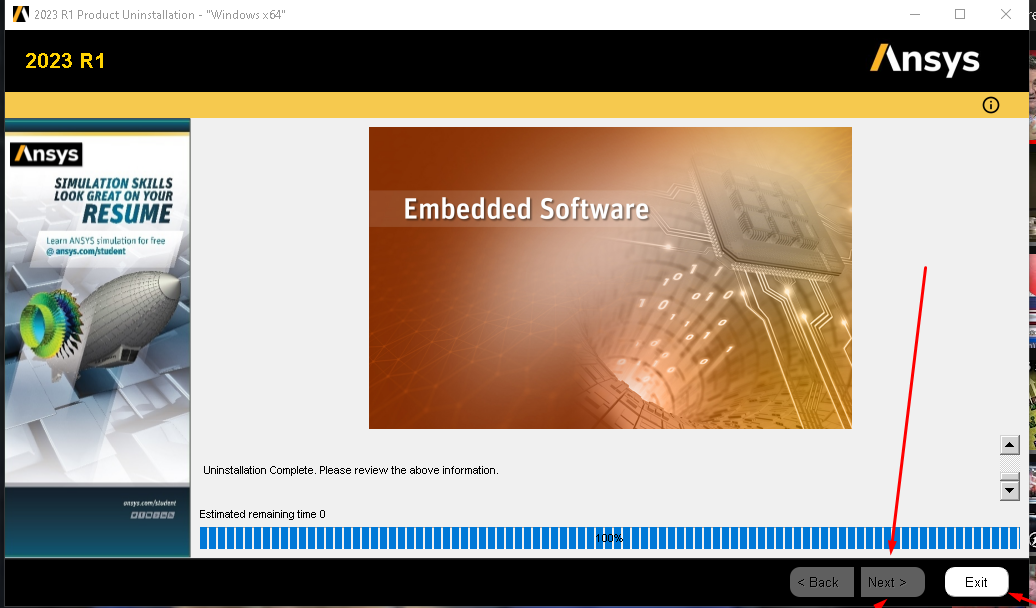
Task: Click the Ansys logo on student banner
Action: (x=47, y=155)
